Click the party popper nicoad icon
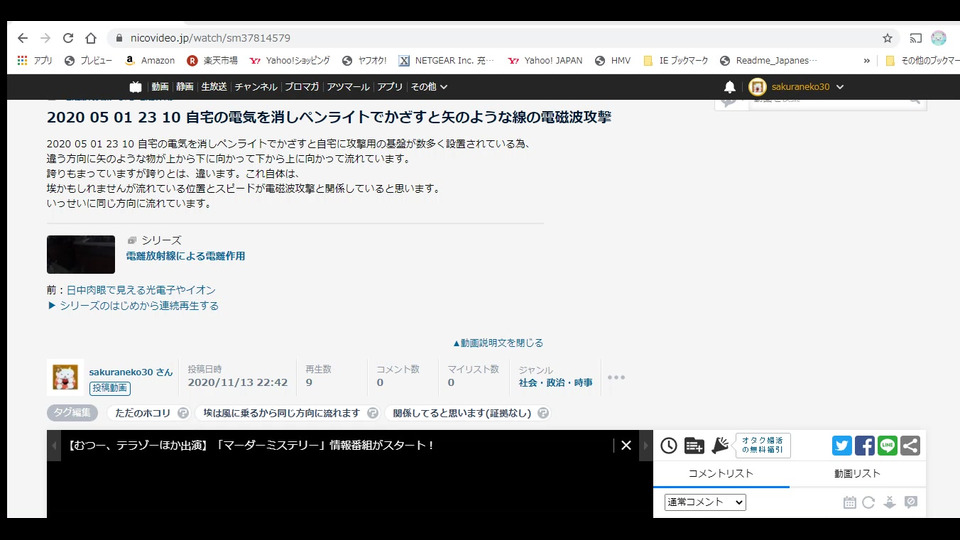 [x=720, y=445]
